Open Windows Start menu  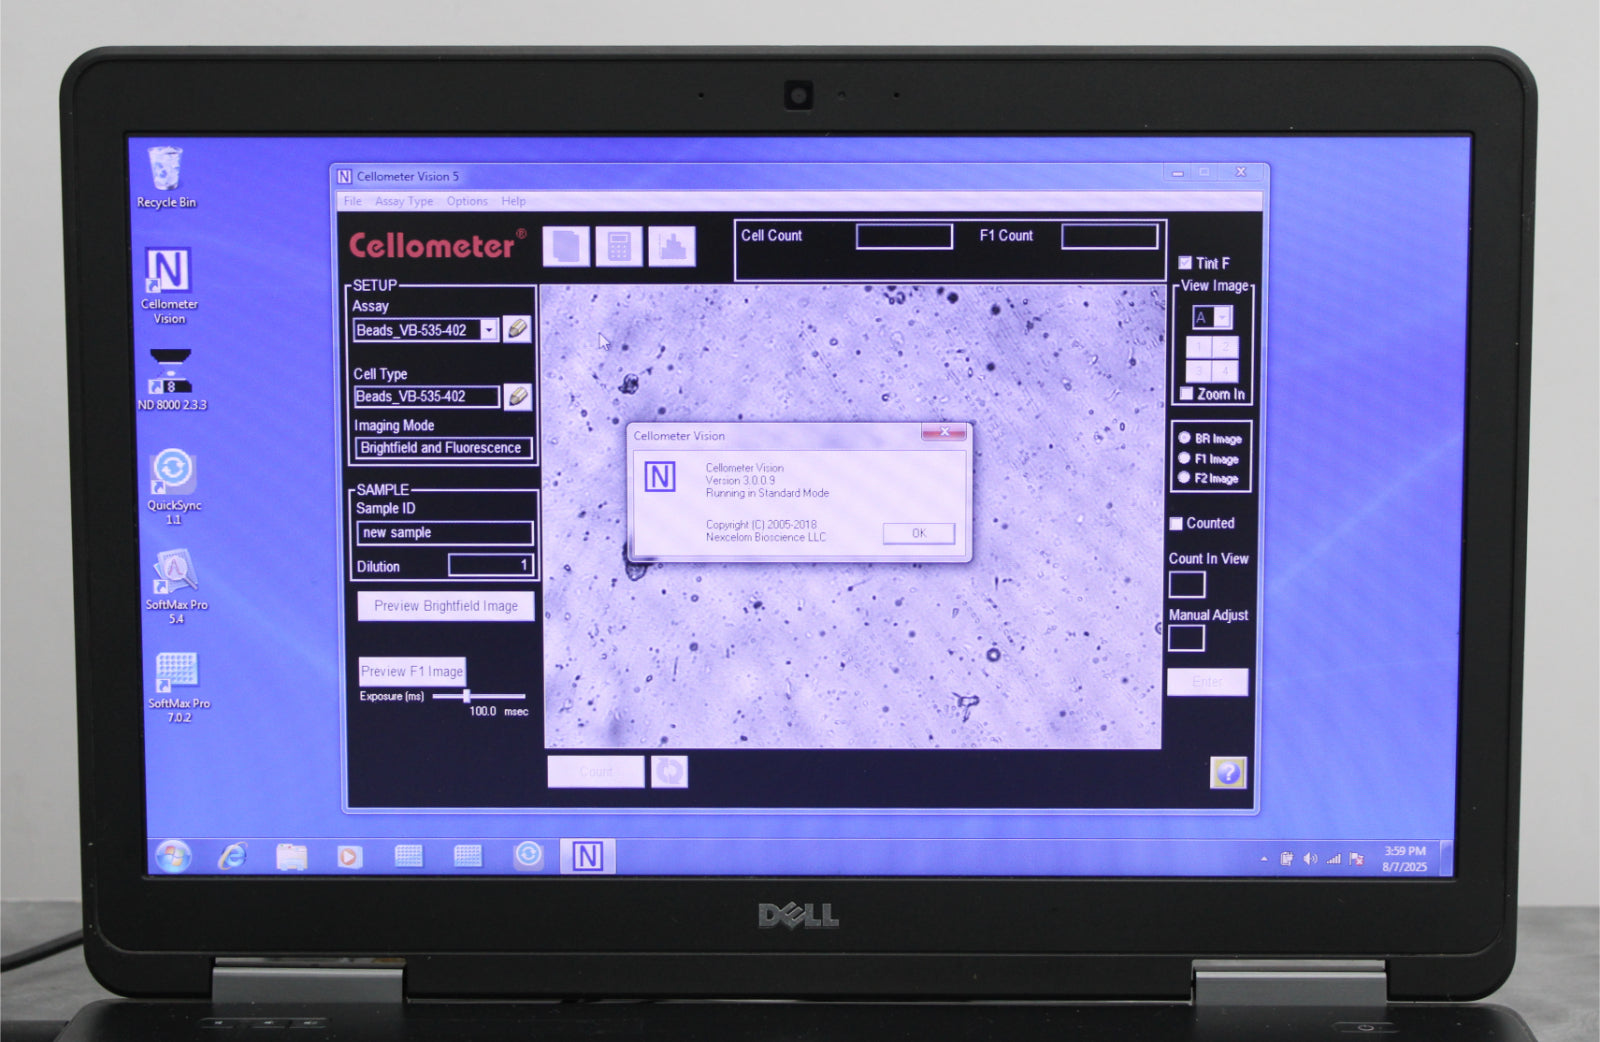pos(173,856)
